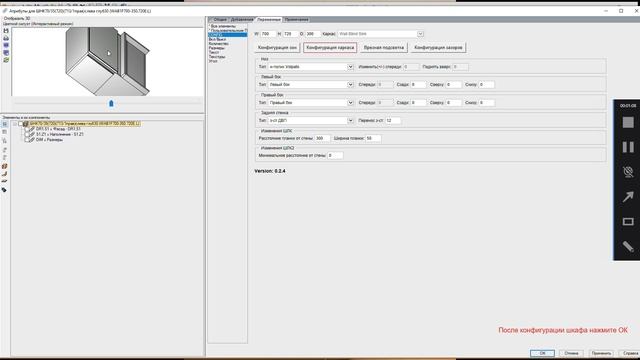Click the Справка button

(630, 353)
